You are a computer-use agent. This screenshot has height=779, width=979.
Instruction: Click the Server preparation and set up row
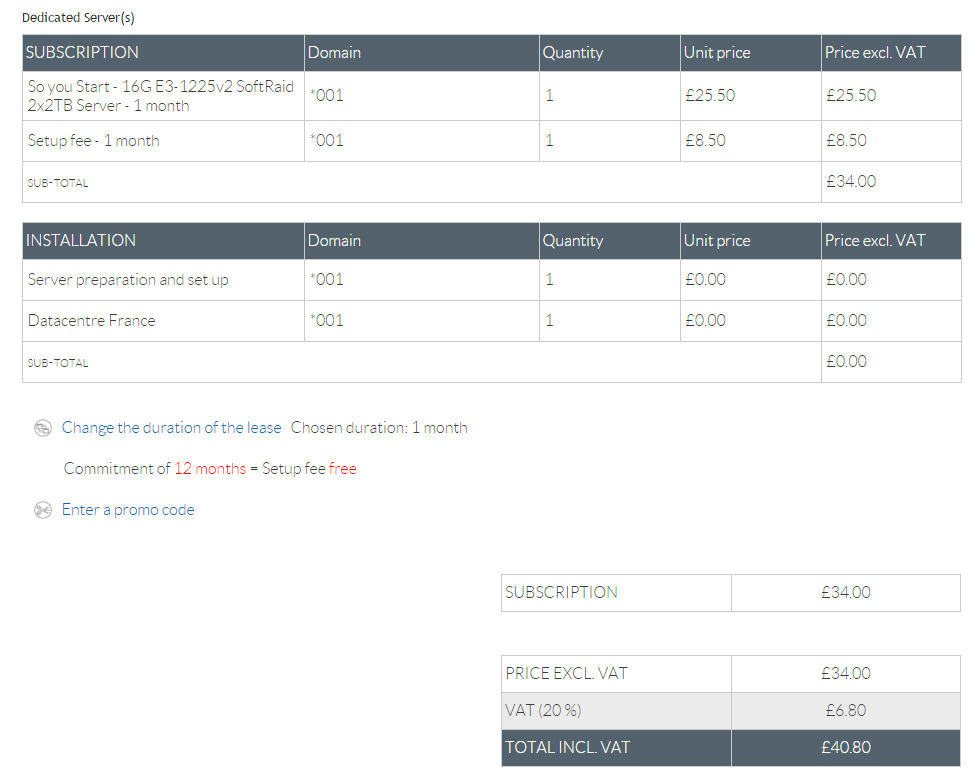[x=491, y=280]
